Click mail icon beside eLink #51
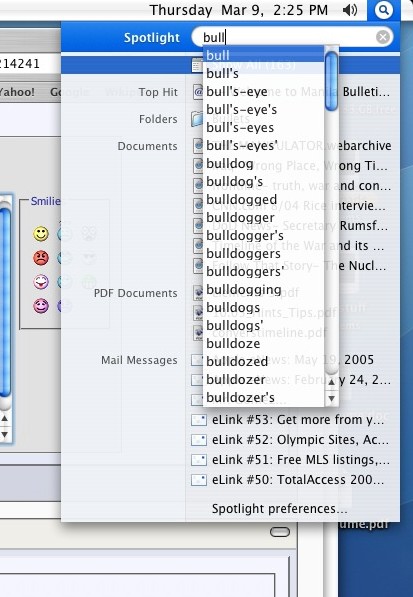 point(199,460)
